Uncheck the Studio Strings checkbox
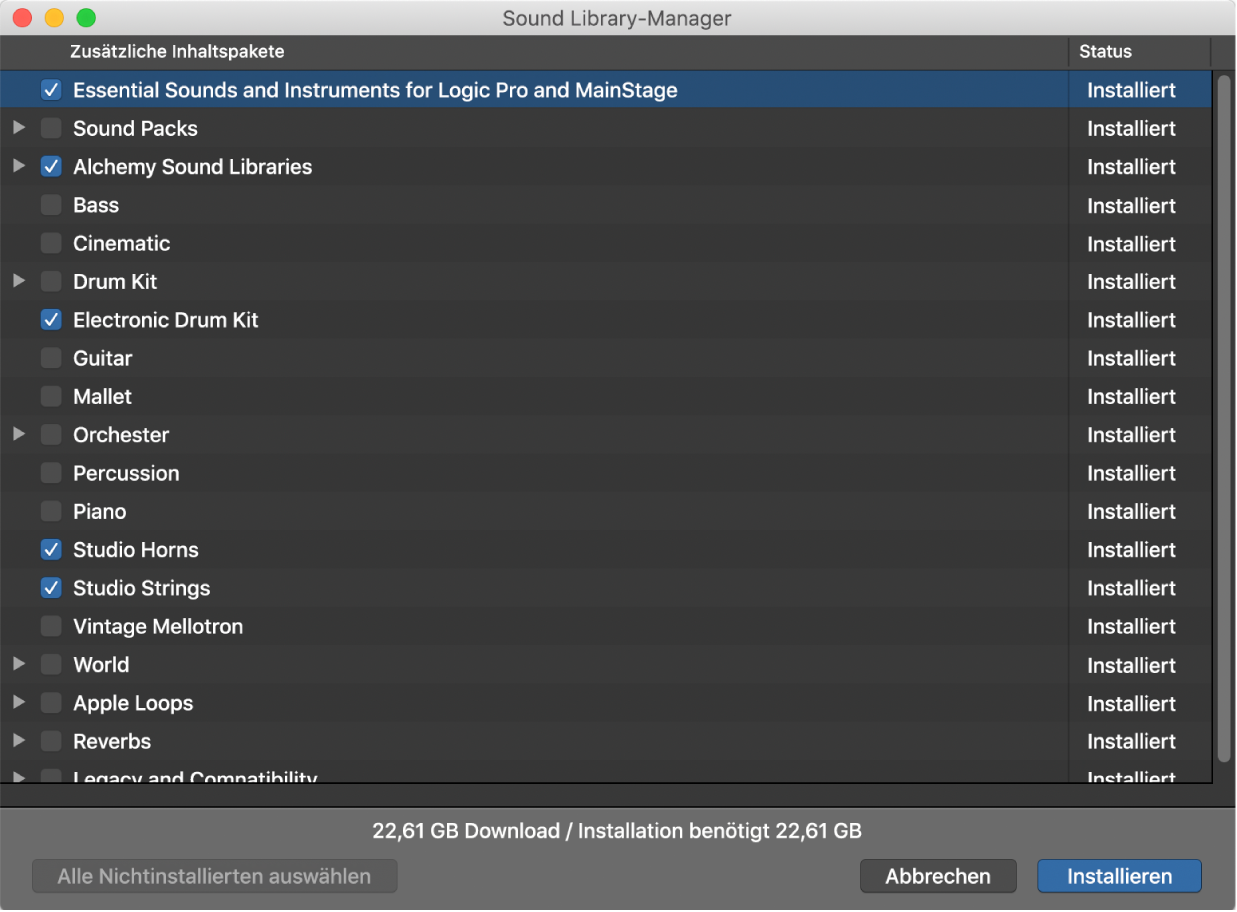The image size is (1237, 912). [x=51, y=589]
